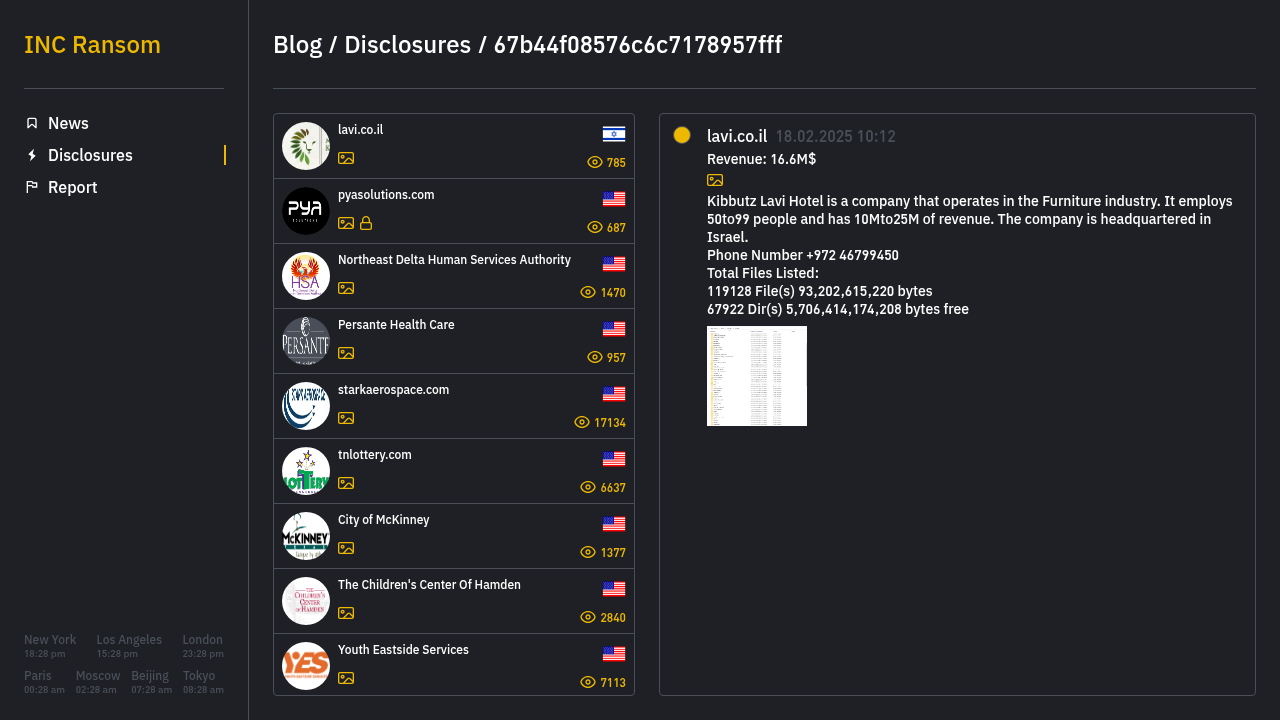Click the image icon under Children's Center Of Hamden
This screenshot has width=1280, height=720.
coord(346,613)
